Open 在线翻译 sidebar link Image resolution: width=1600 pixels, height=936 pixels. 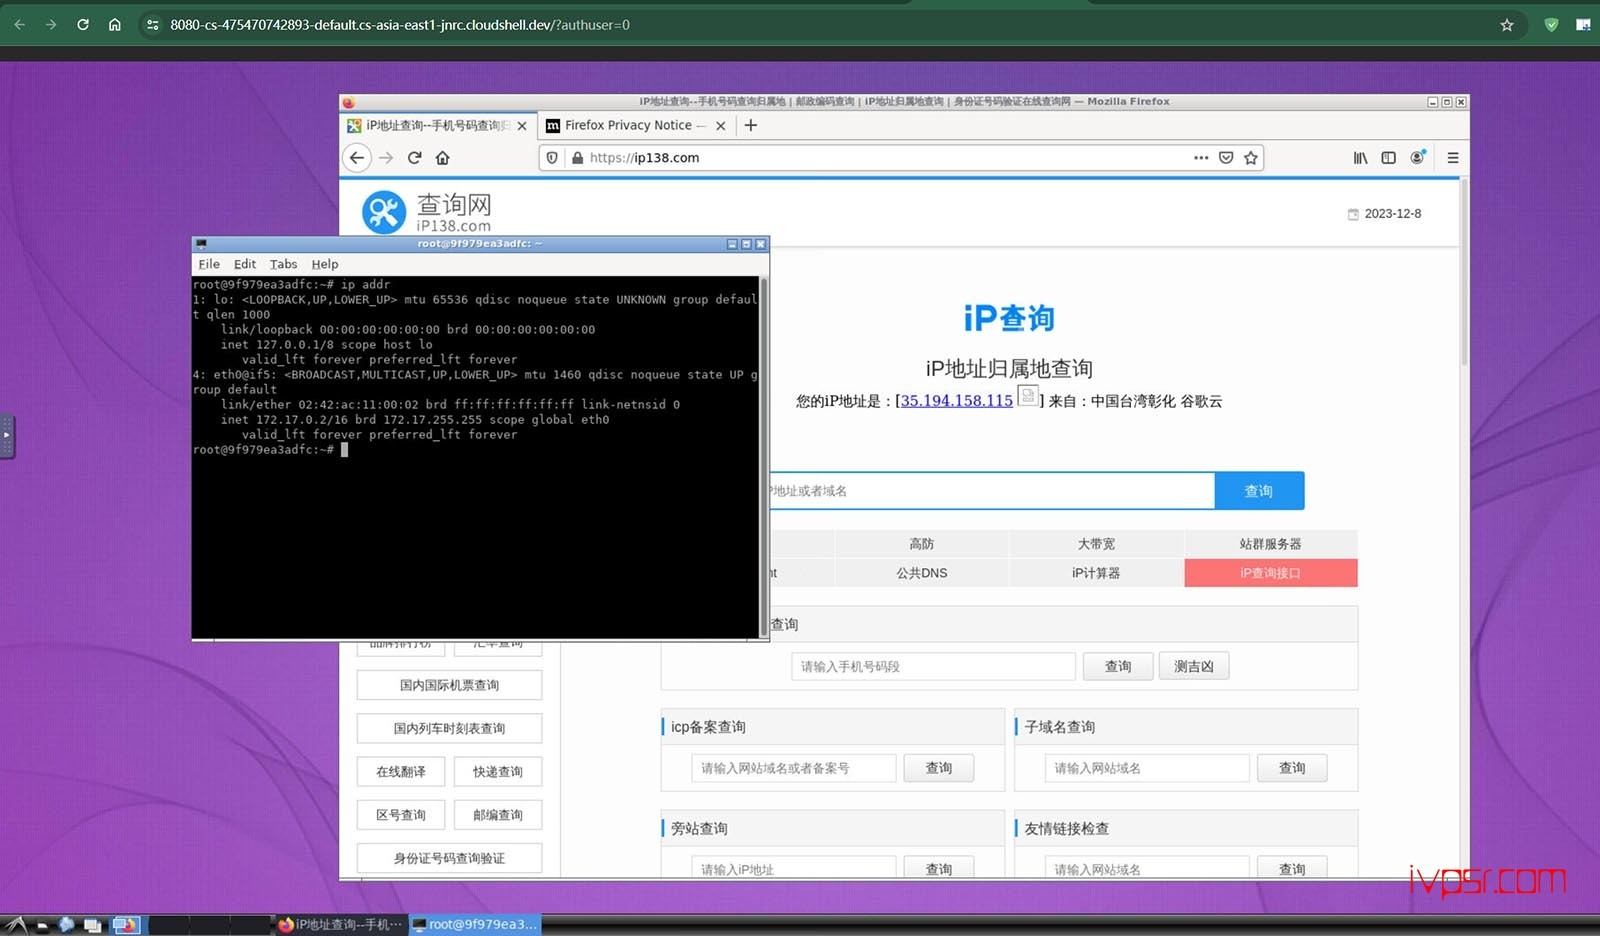(x=401, y=772)
